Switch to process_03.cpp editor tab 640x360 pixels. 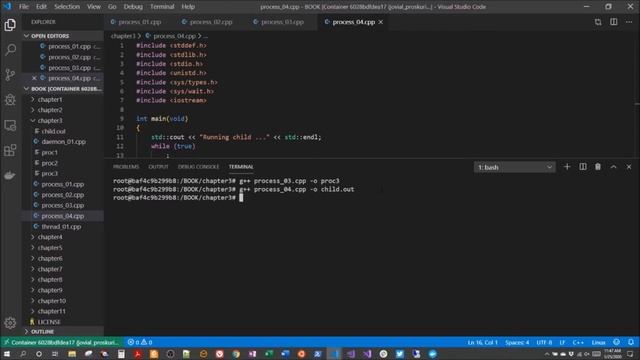(x=282, y=22)
